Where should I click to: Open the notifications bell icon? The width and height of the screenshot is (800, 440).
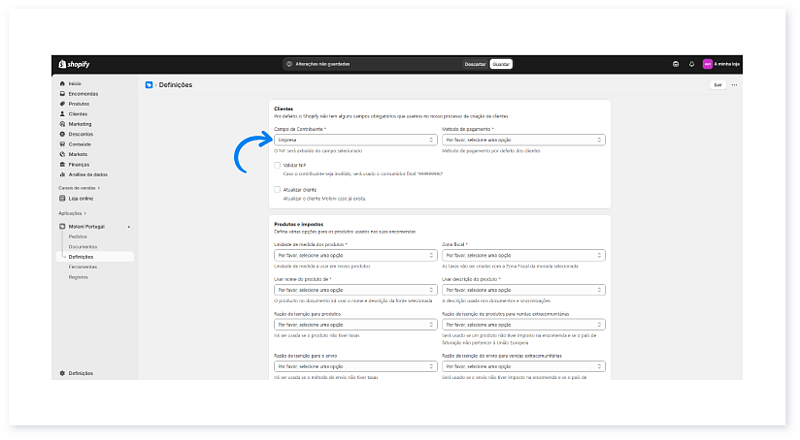(691, 64)
